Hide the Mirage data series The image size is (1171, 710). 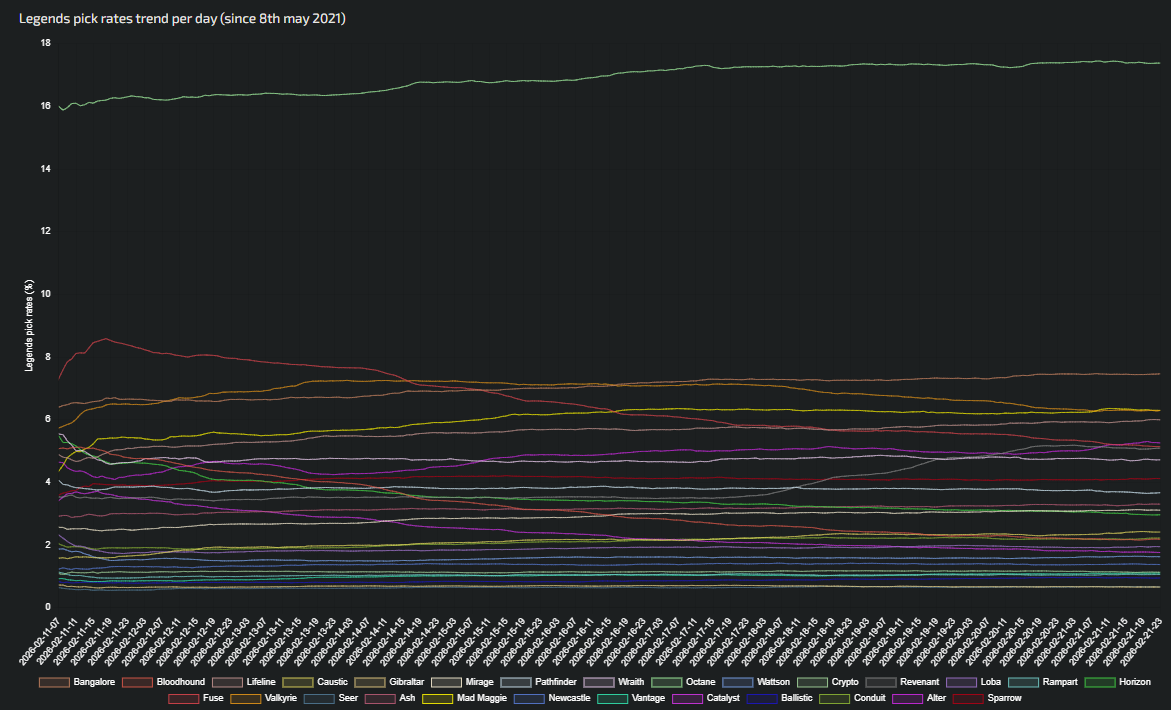tap(479, 682)
